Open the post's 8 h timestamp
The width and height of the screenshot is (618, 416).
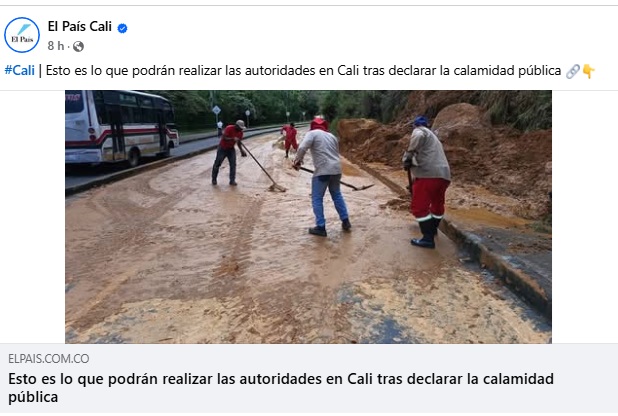click(x=56, y=46)
